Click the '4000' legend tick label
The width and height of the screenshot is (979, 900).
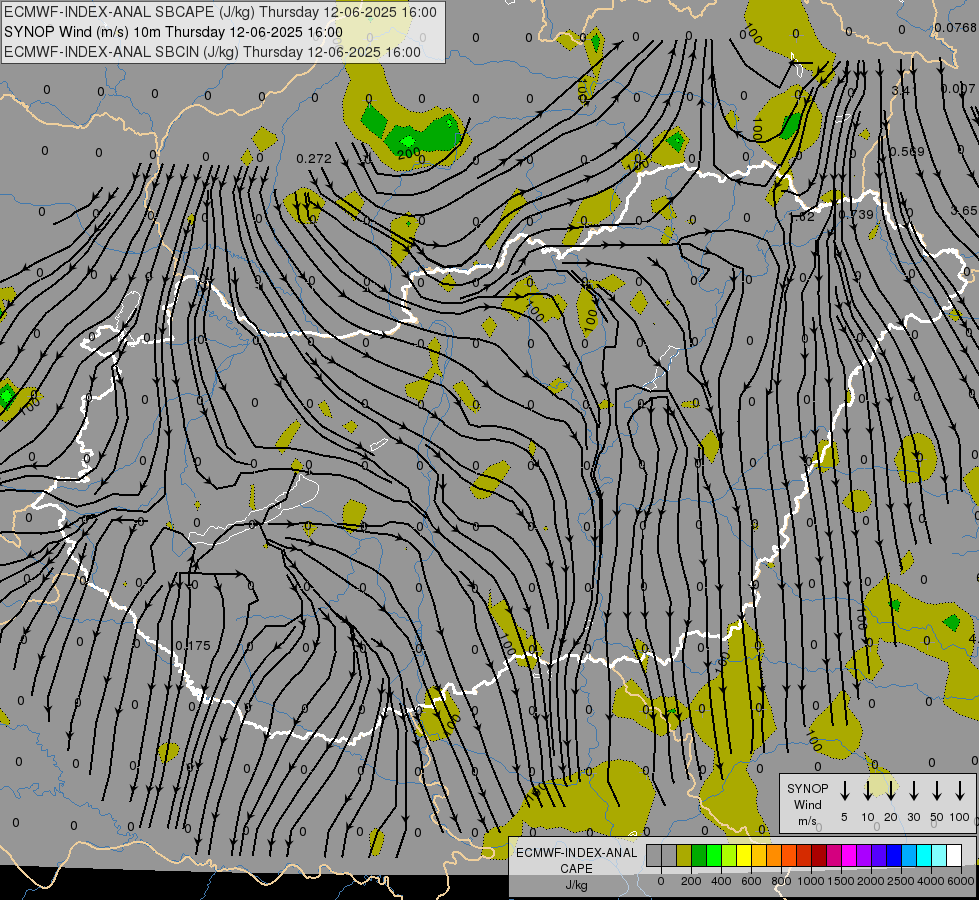pyautogui.click(x=932, y=881)
